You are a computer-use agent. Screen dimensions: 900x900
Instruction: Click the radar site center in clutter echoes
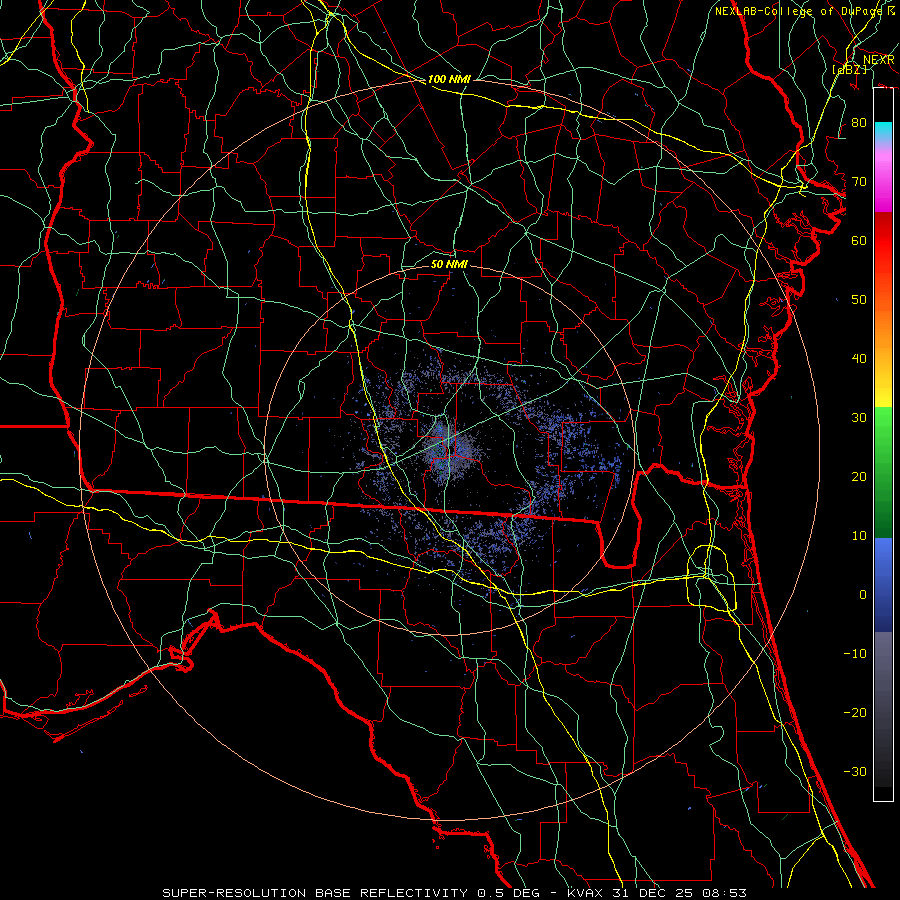tap(449, 450)
